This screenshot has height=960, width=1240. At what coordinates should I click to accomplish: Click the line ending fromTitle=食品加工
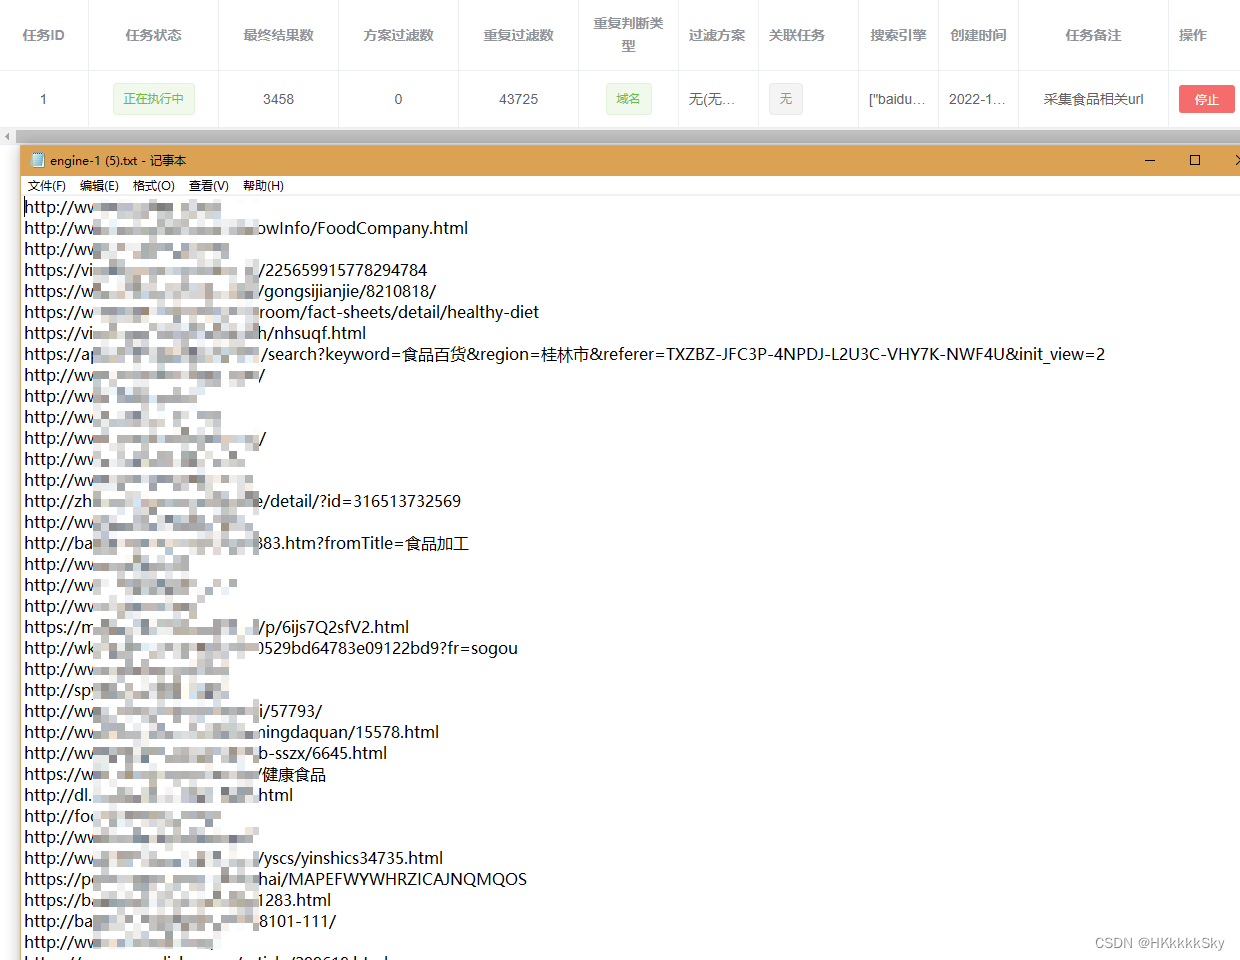247,543
